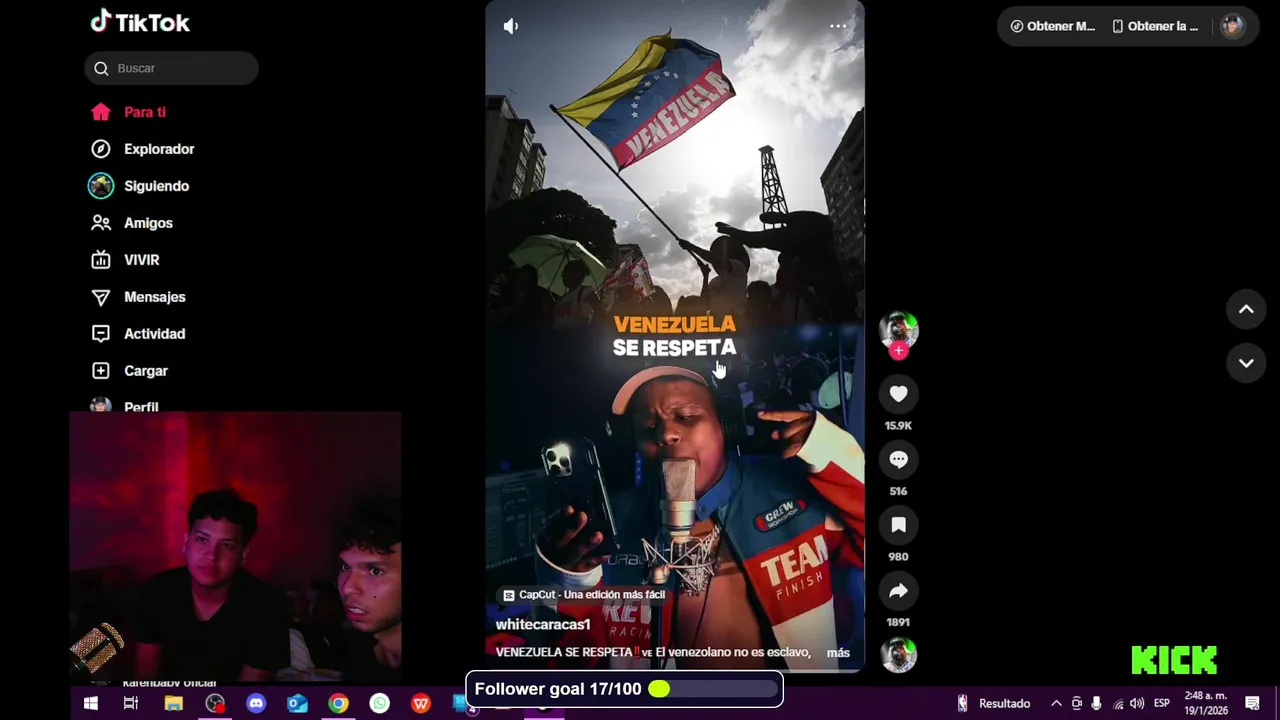Open Siguiendo feed
The width and height of the screenshot is (1280, 720).
tap(156, 186)
